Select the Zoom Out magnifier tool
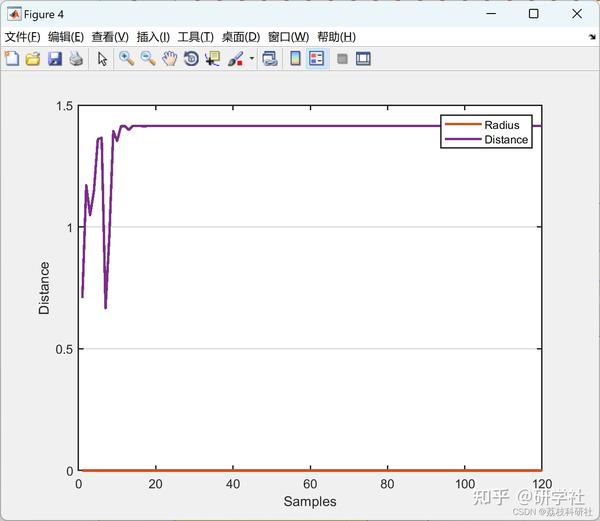The image size is (600, 521). 148,59
